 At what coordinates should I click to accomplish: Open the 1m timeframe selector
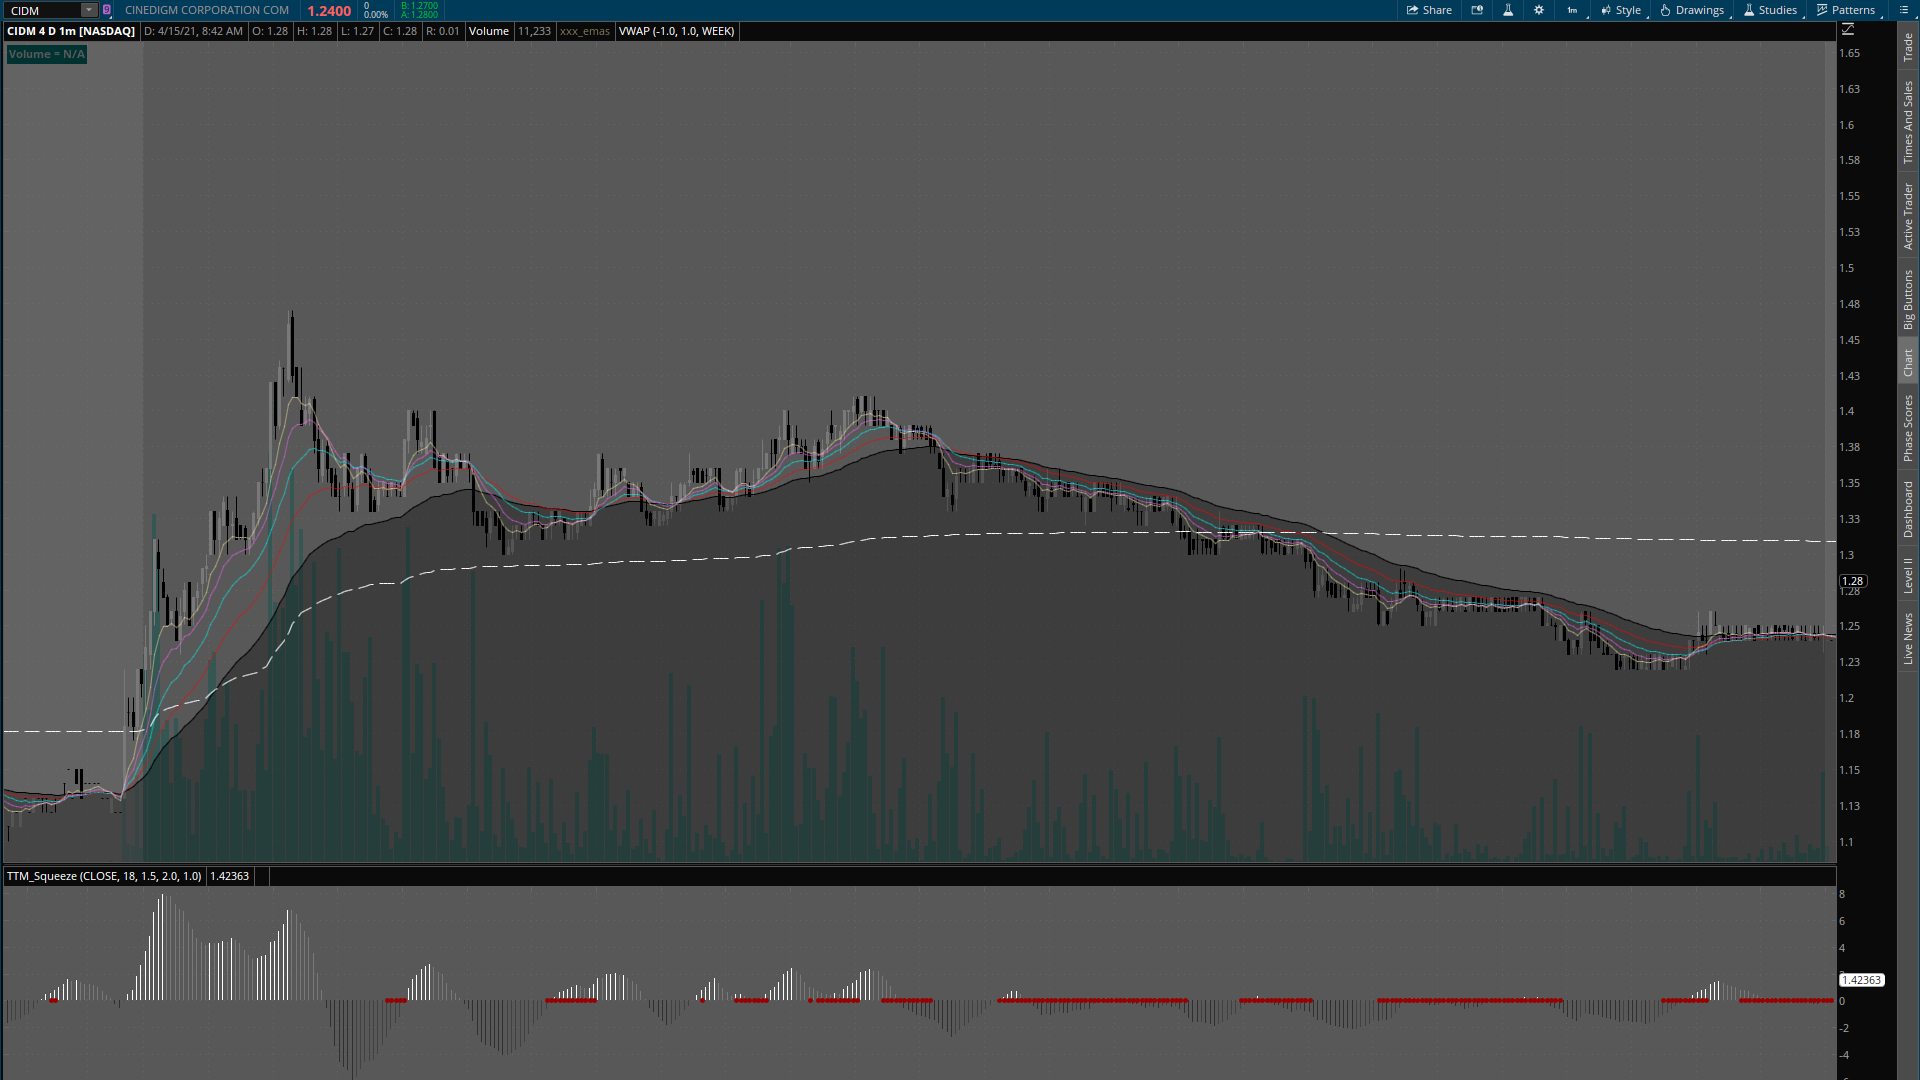[1573, 10]
